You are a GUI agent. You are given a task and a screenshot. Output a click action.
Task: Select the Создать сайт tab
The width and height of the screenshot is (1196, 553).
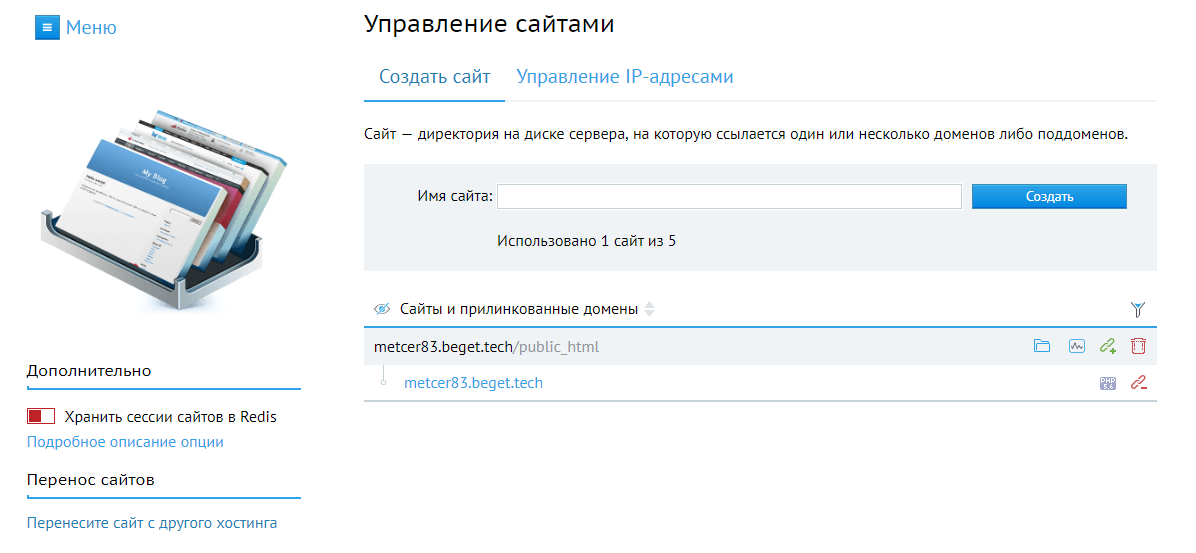pyautogui.click(x=434, y=77)
